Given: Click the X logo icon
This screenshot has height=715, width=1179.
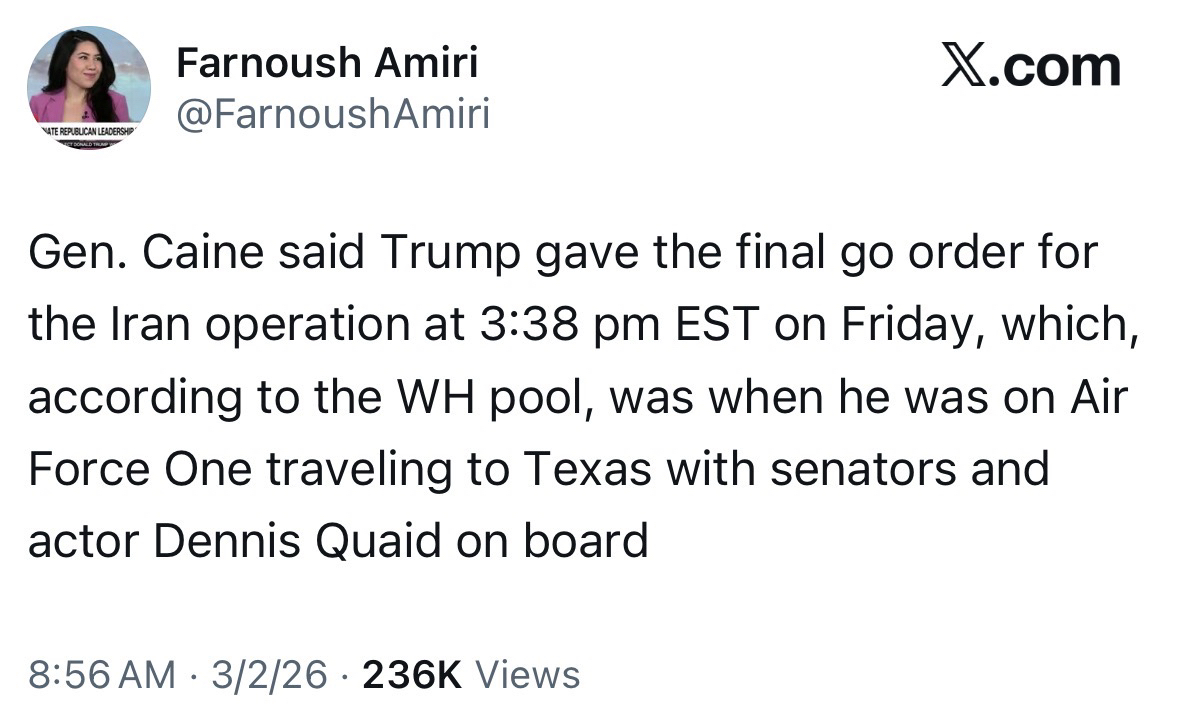Looking at the screenshot, I should (x=966, y=67).
